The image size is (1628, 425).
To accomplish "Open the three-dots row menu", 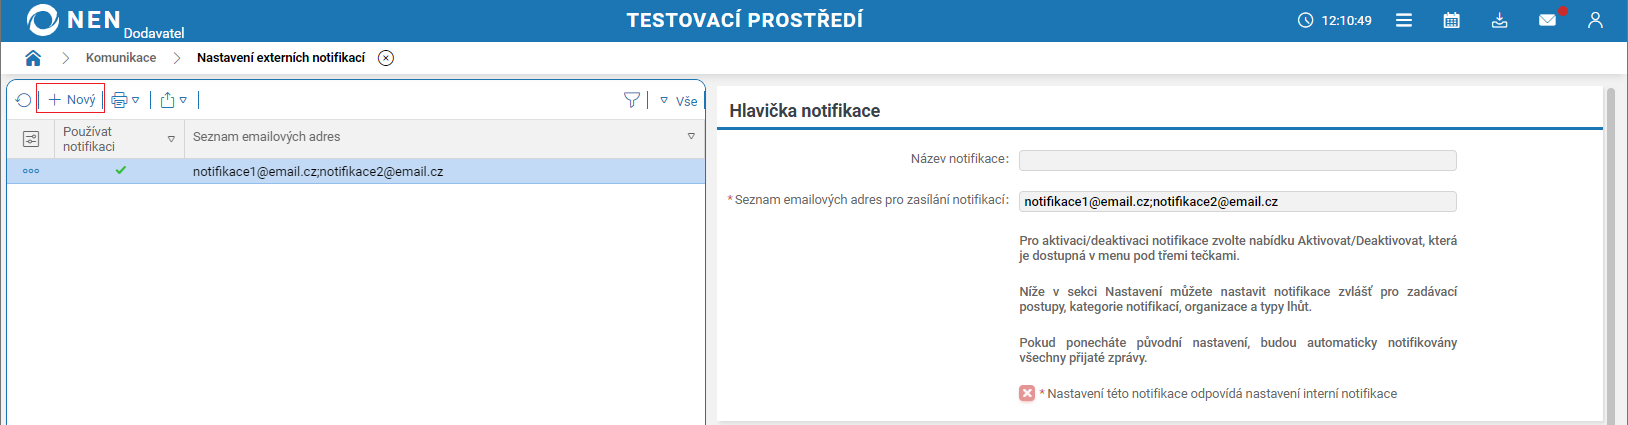I will 31,171.
